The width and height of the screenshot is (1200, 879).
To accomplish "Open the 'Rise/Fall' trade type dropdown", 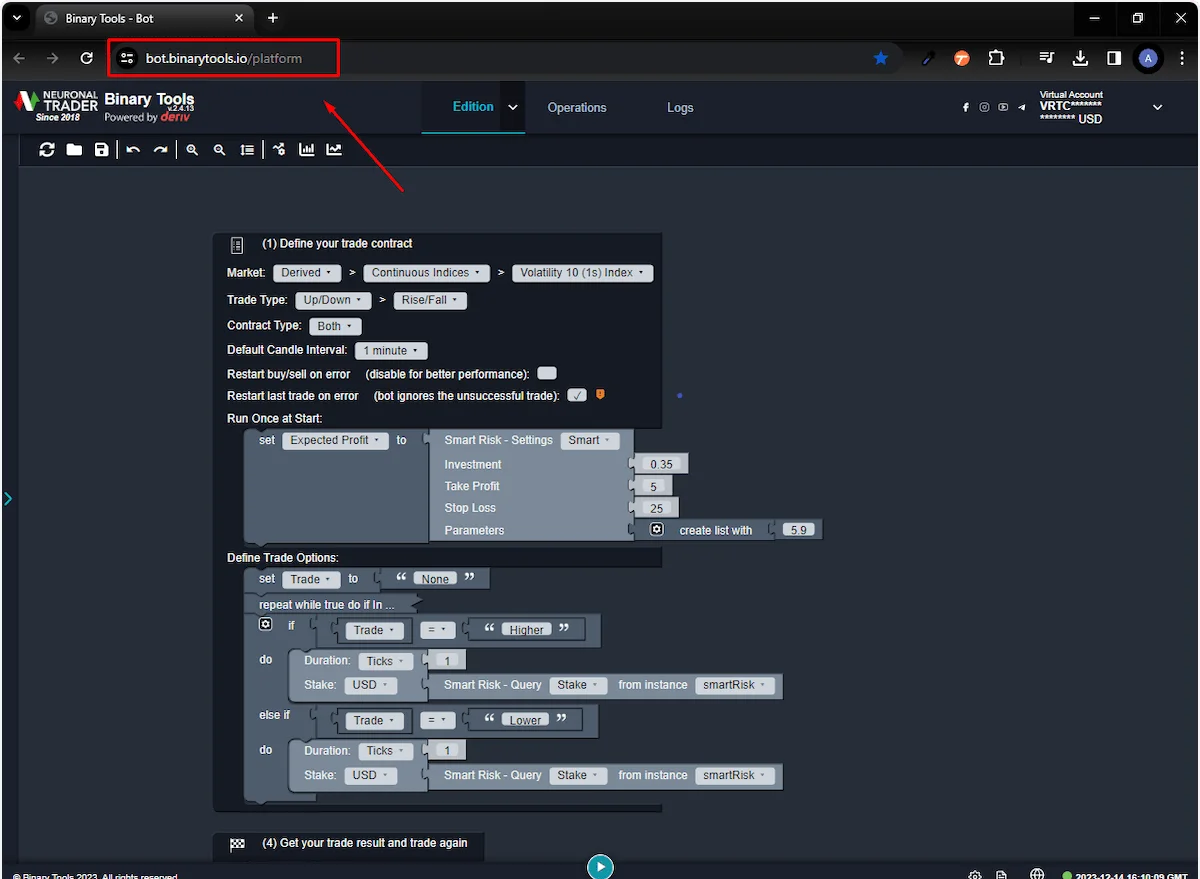I will click(430, 300).
